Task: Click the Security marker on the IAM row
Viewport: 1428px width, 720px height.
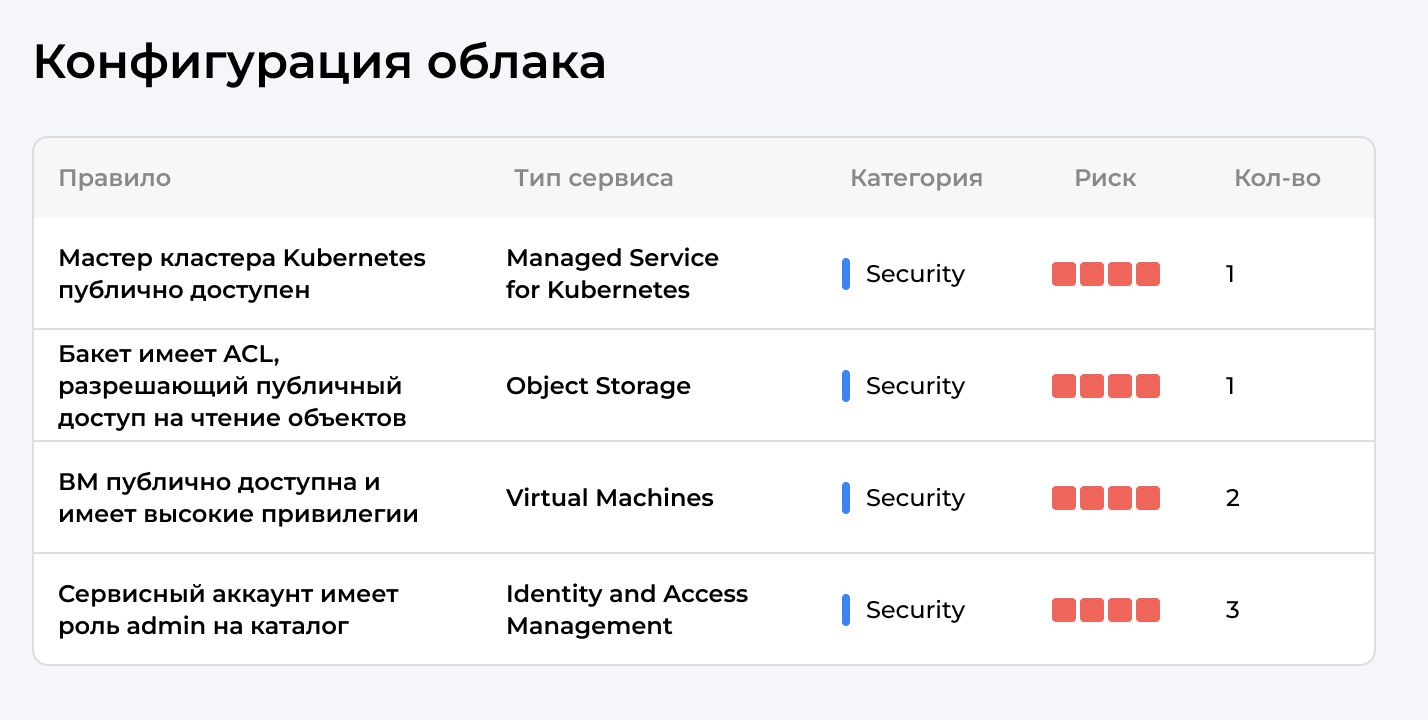Action: [x=845, y=609]
